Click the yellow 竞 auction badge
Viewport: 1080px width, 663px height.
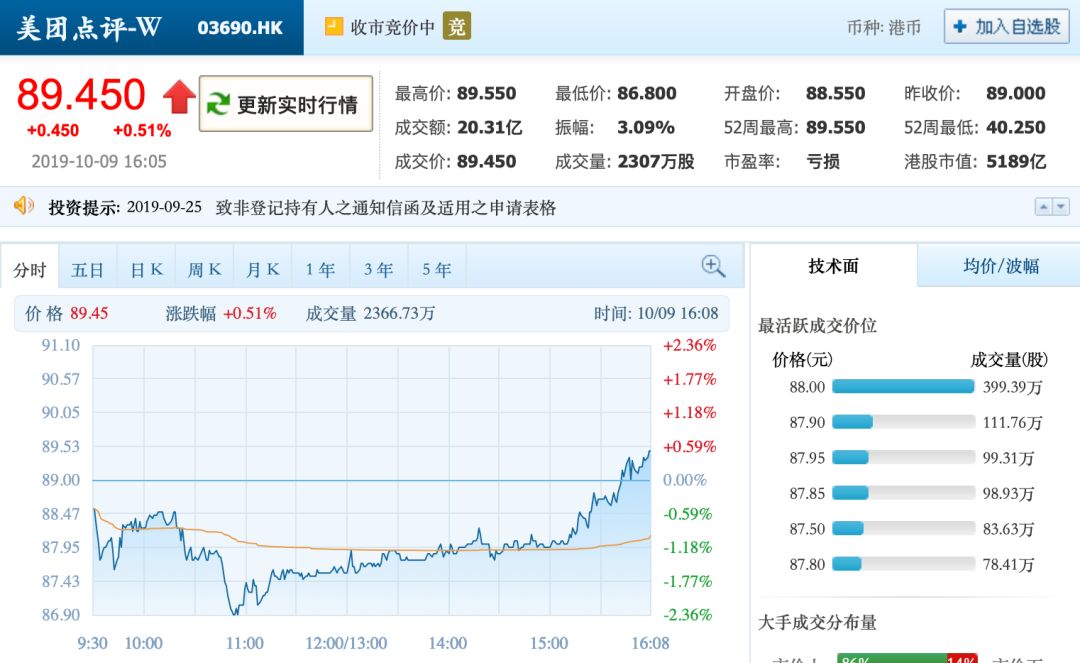457,27
